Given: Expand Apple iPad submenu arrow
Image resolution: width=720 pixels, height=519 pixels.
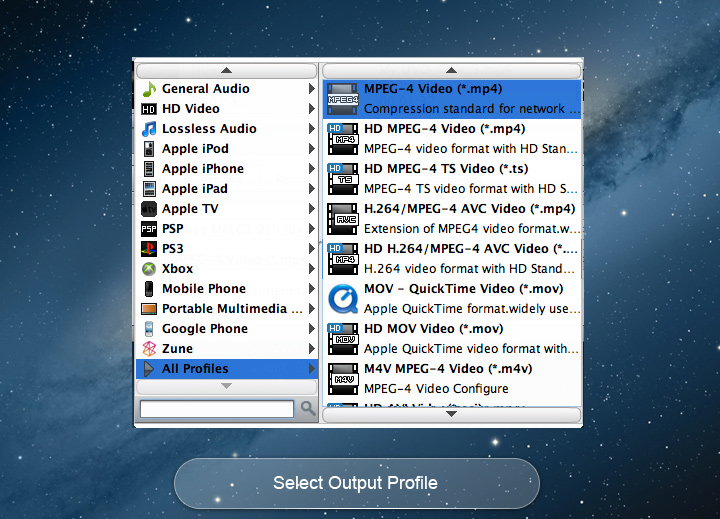Looking at the screenshot, I should pos(312,189).
